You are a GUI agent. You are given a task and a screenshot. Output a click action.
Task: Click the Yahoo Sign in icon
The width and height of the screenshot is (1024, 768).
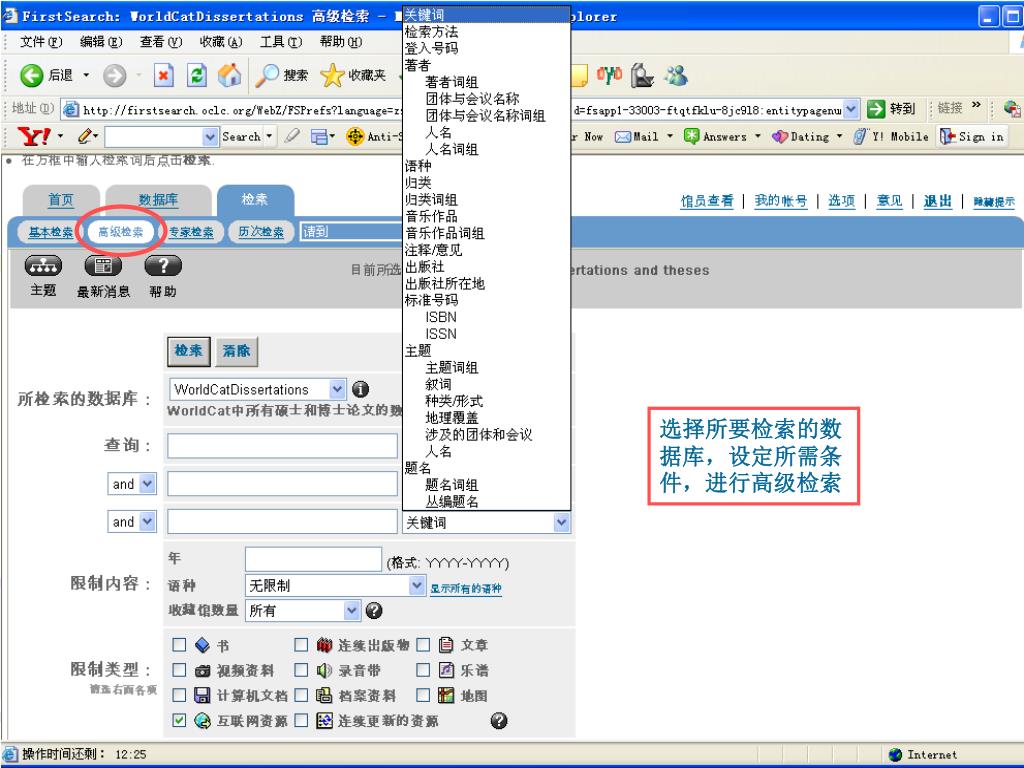[x=947, y=136]
